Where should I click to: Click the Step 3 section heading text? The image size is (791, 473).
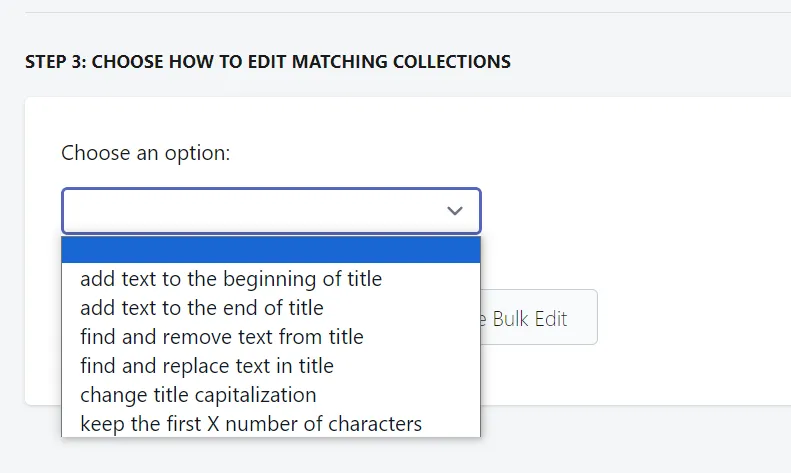(268, 62)
